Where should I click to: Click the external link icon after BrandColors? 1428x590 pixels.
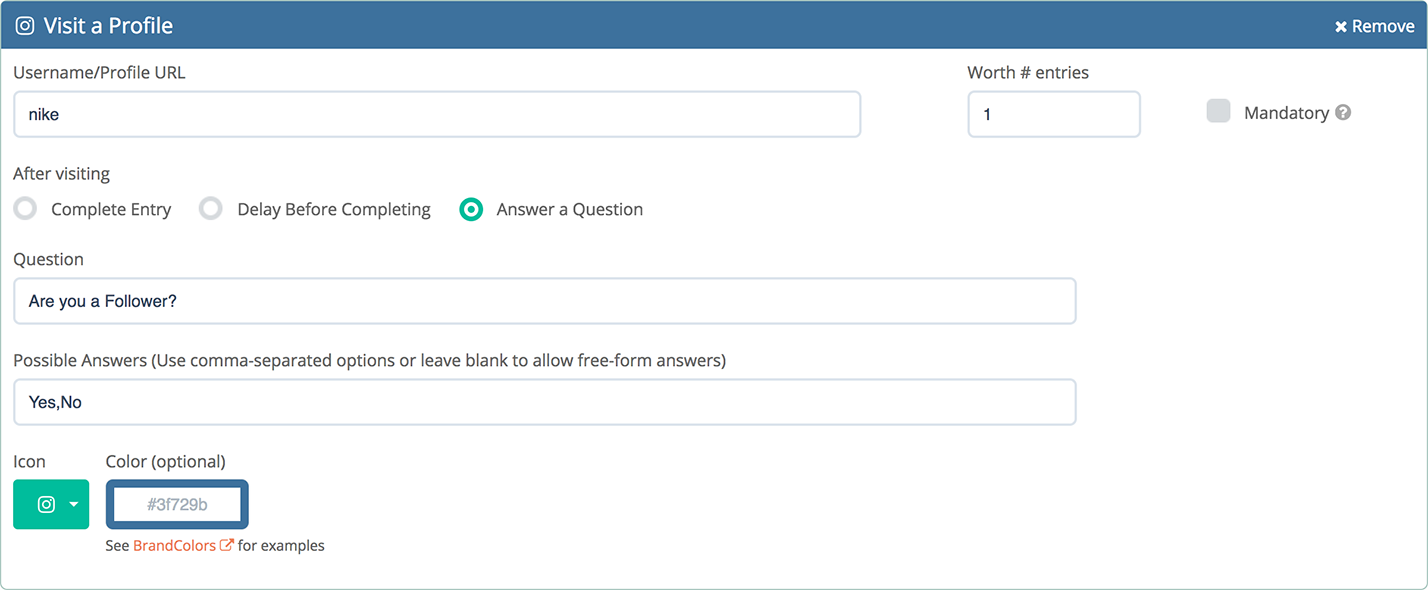227,546
